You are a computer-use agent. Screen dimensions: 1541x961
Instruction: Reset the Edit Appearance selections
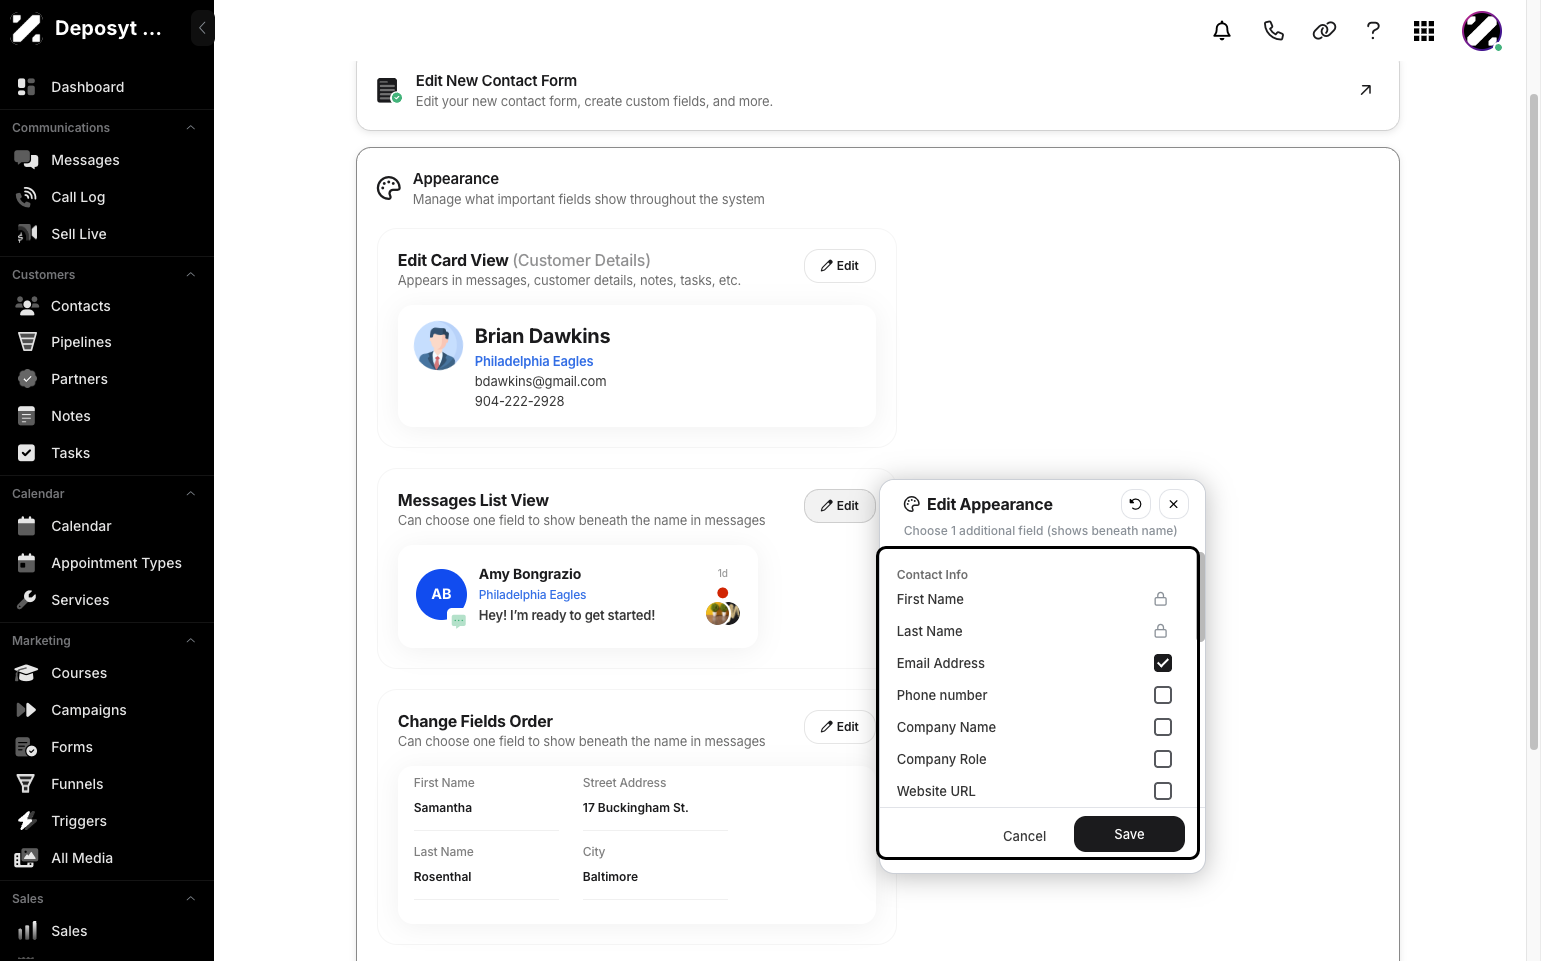1135,504
